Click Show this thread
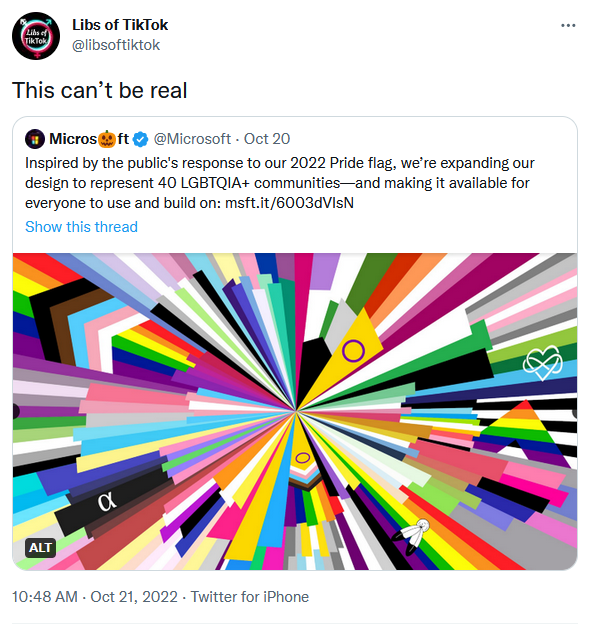Image resolution: width=589 pixels, height=630 pixels. pyautogui.click(x=82, y=227)
